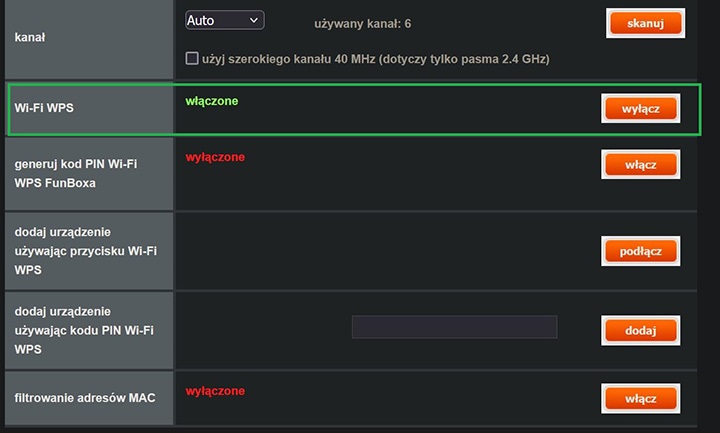Screen dimensions: 720x433
Task: Disable Wi-Fi WPS with the wyłącz button
Action: (641, 108)
